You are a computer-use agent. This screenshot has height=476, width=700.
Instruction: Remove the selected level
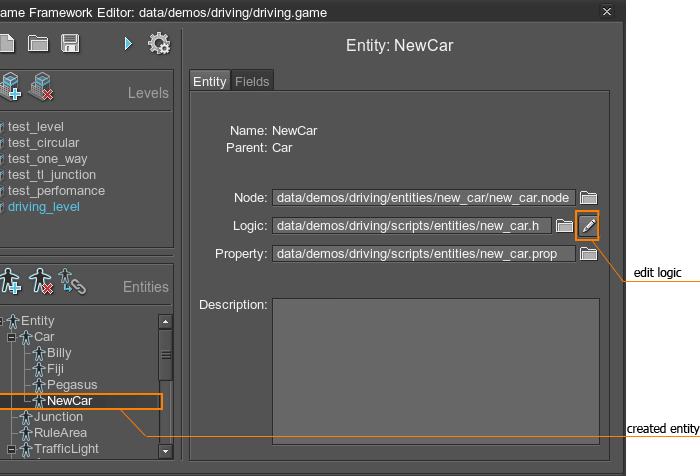41,87
